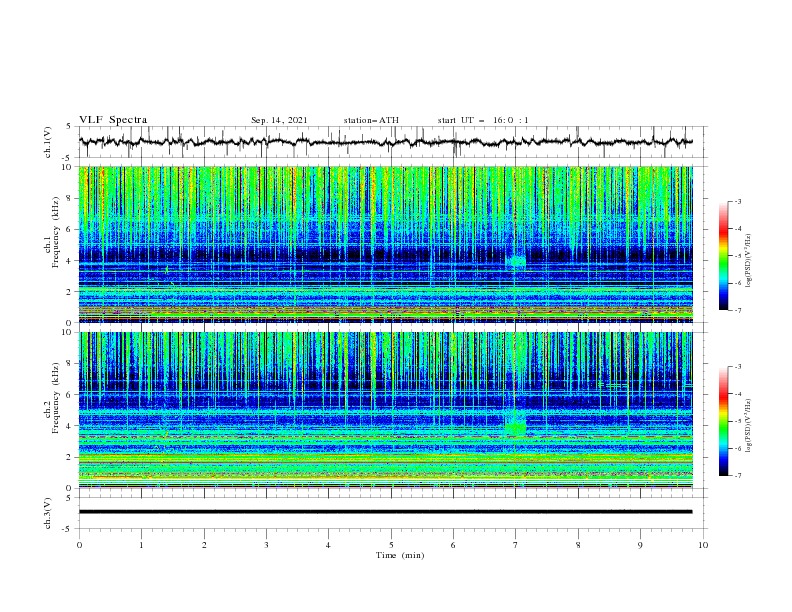The image size is (792, 612).
Task: Click the "2" frequency tick of ch.2 spectrogram
Action: (x=69, y=457)
